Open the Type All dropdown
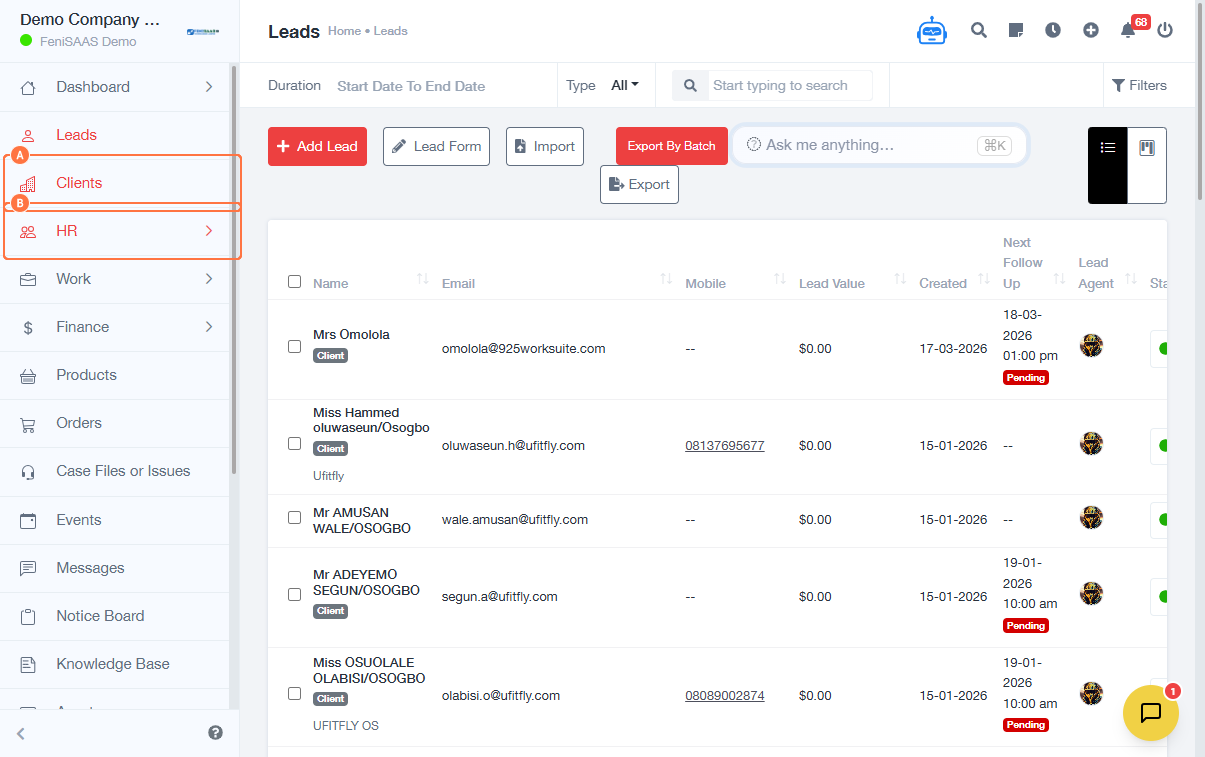The width and height of the screenshot is (1205, 757). (624, 86)
